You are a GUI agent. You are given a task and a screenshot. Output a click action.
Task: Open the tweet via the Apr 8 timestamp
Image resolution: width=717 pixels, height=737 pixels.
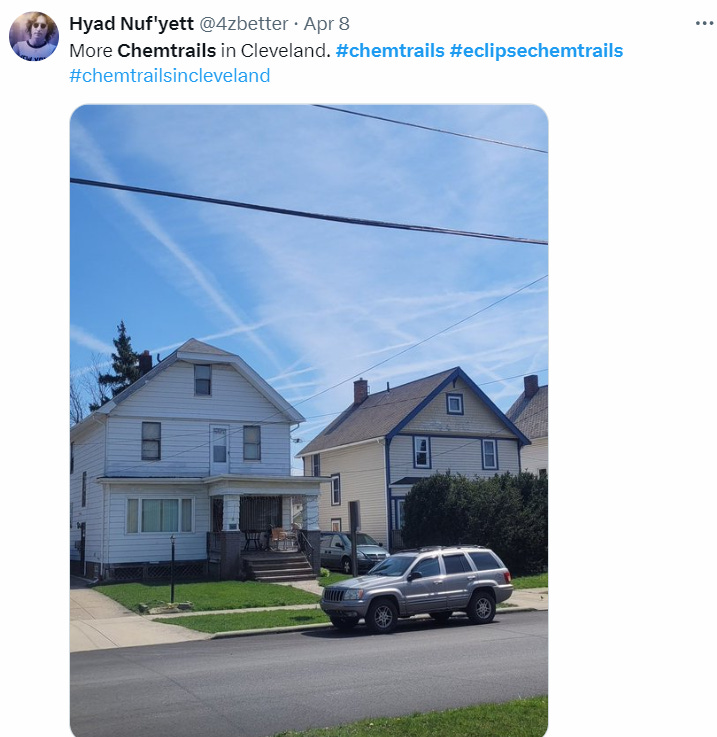pos(326,24)
